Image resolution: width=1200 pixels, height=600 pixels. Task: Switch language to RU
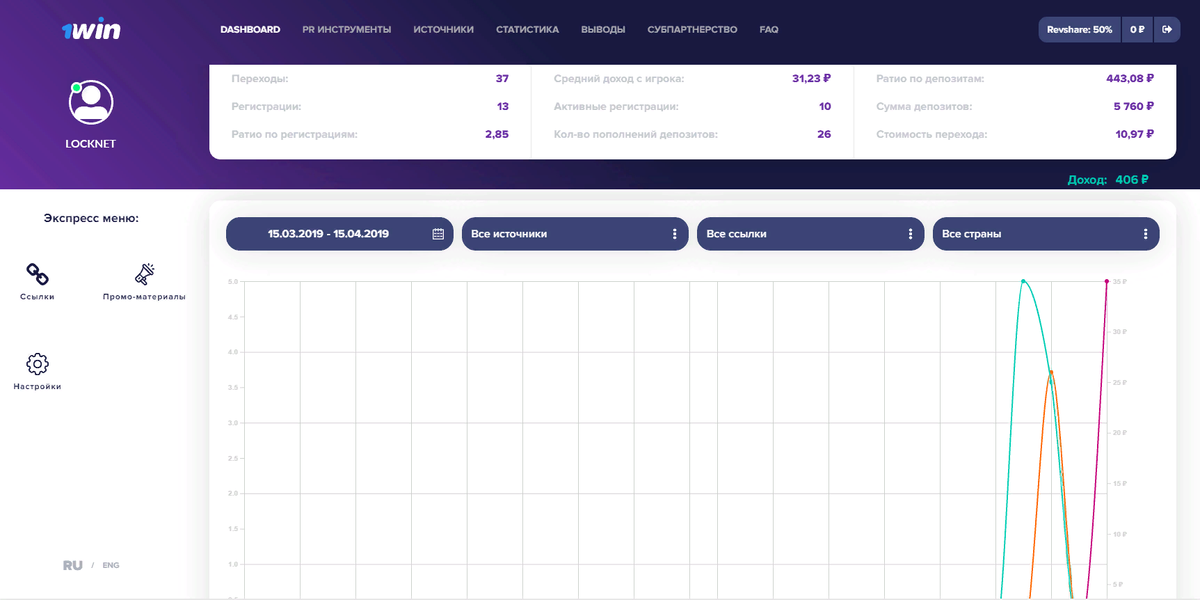(x=72, y=565)
